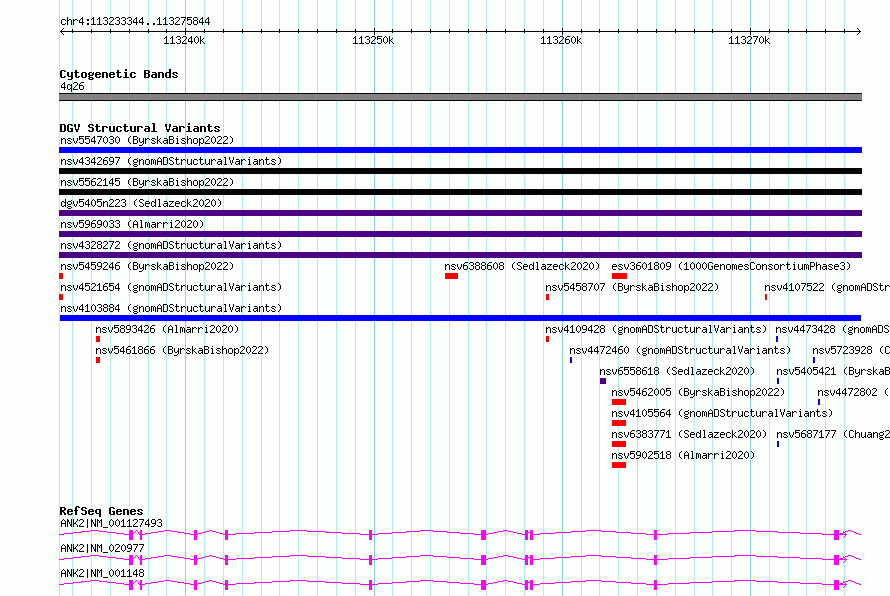Click the DGV Structural Variants track title

tap(140, 128)
